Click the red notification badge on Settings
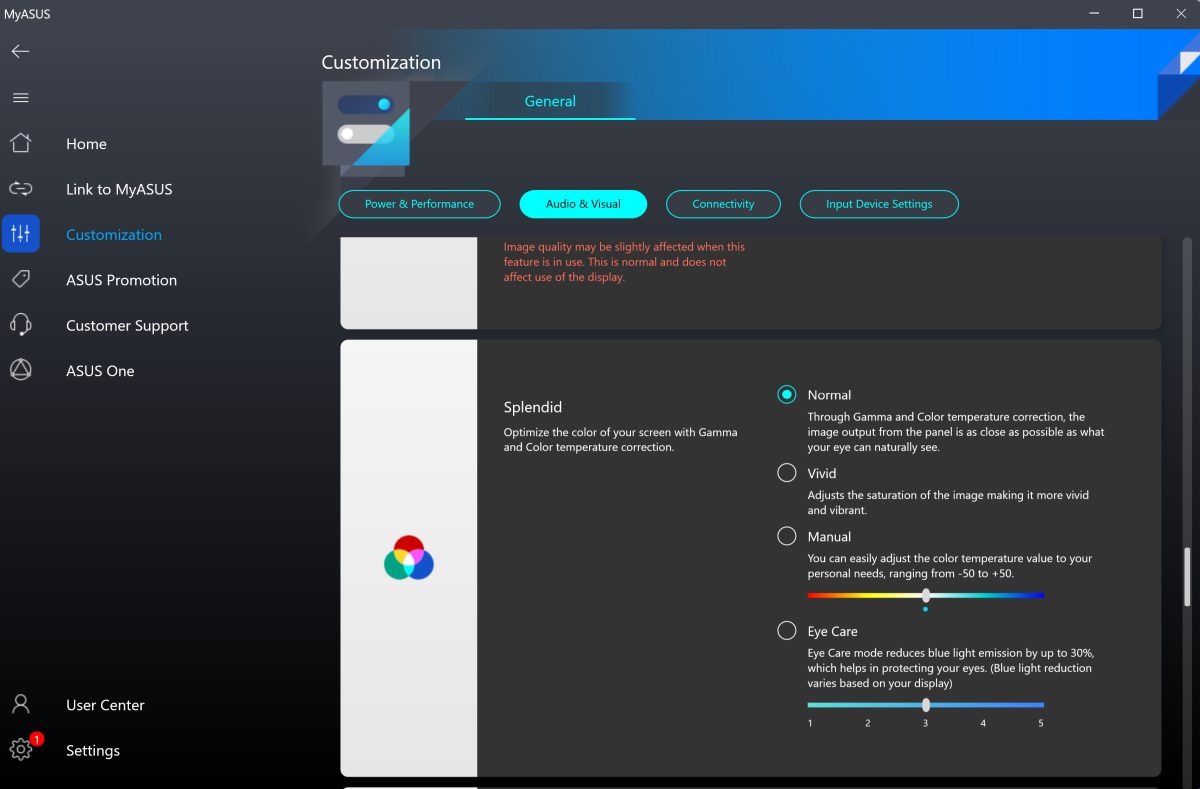This screenshot has width=1200, height=789. coord(37,739)
